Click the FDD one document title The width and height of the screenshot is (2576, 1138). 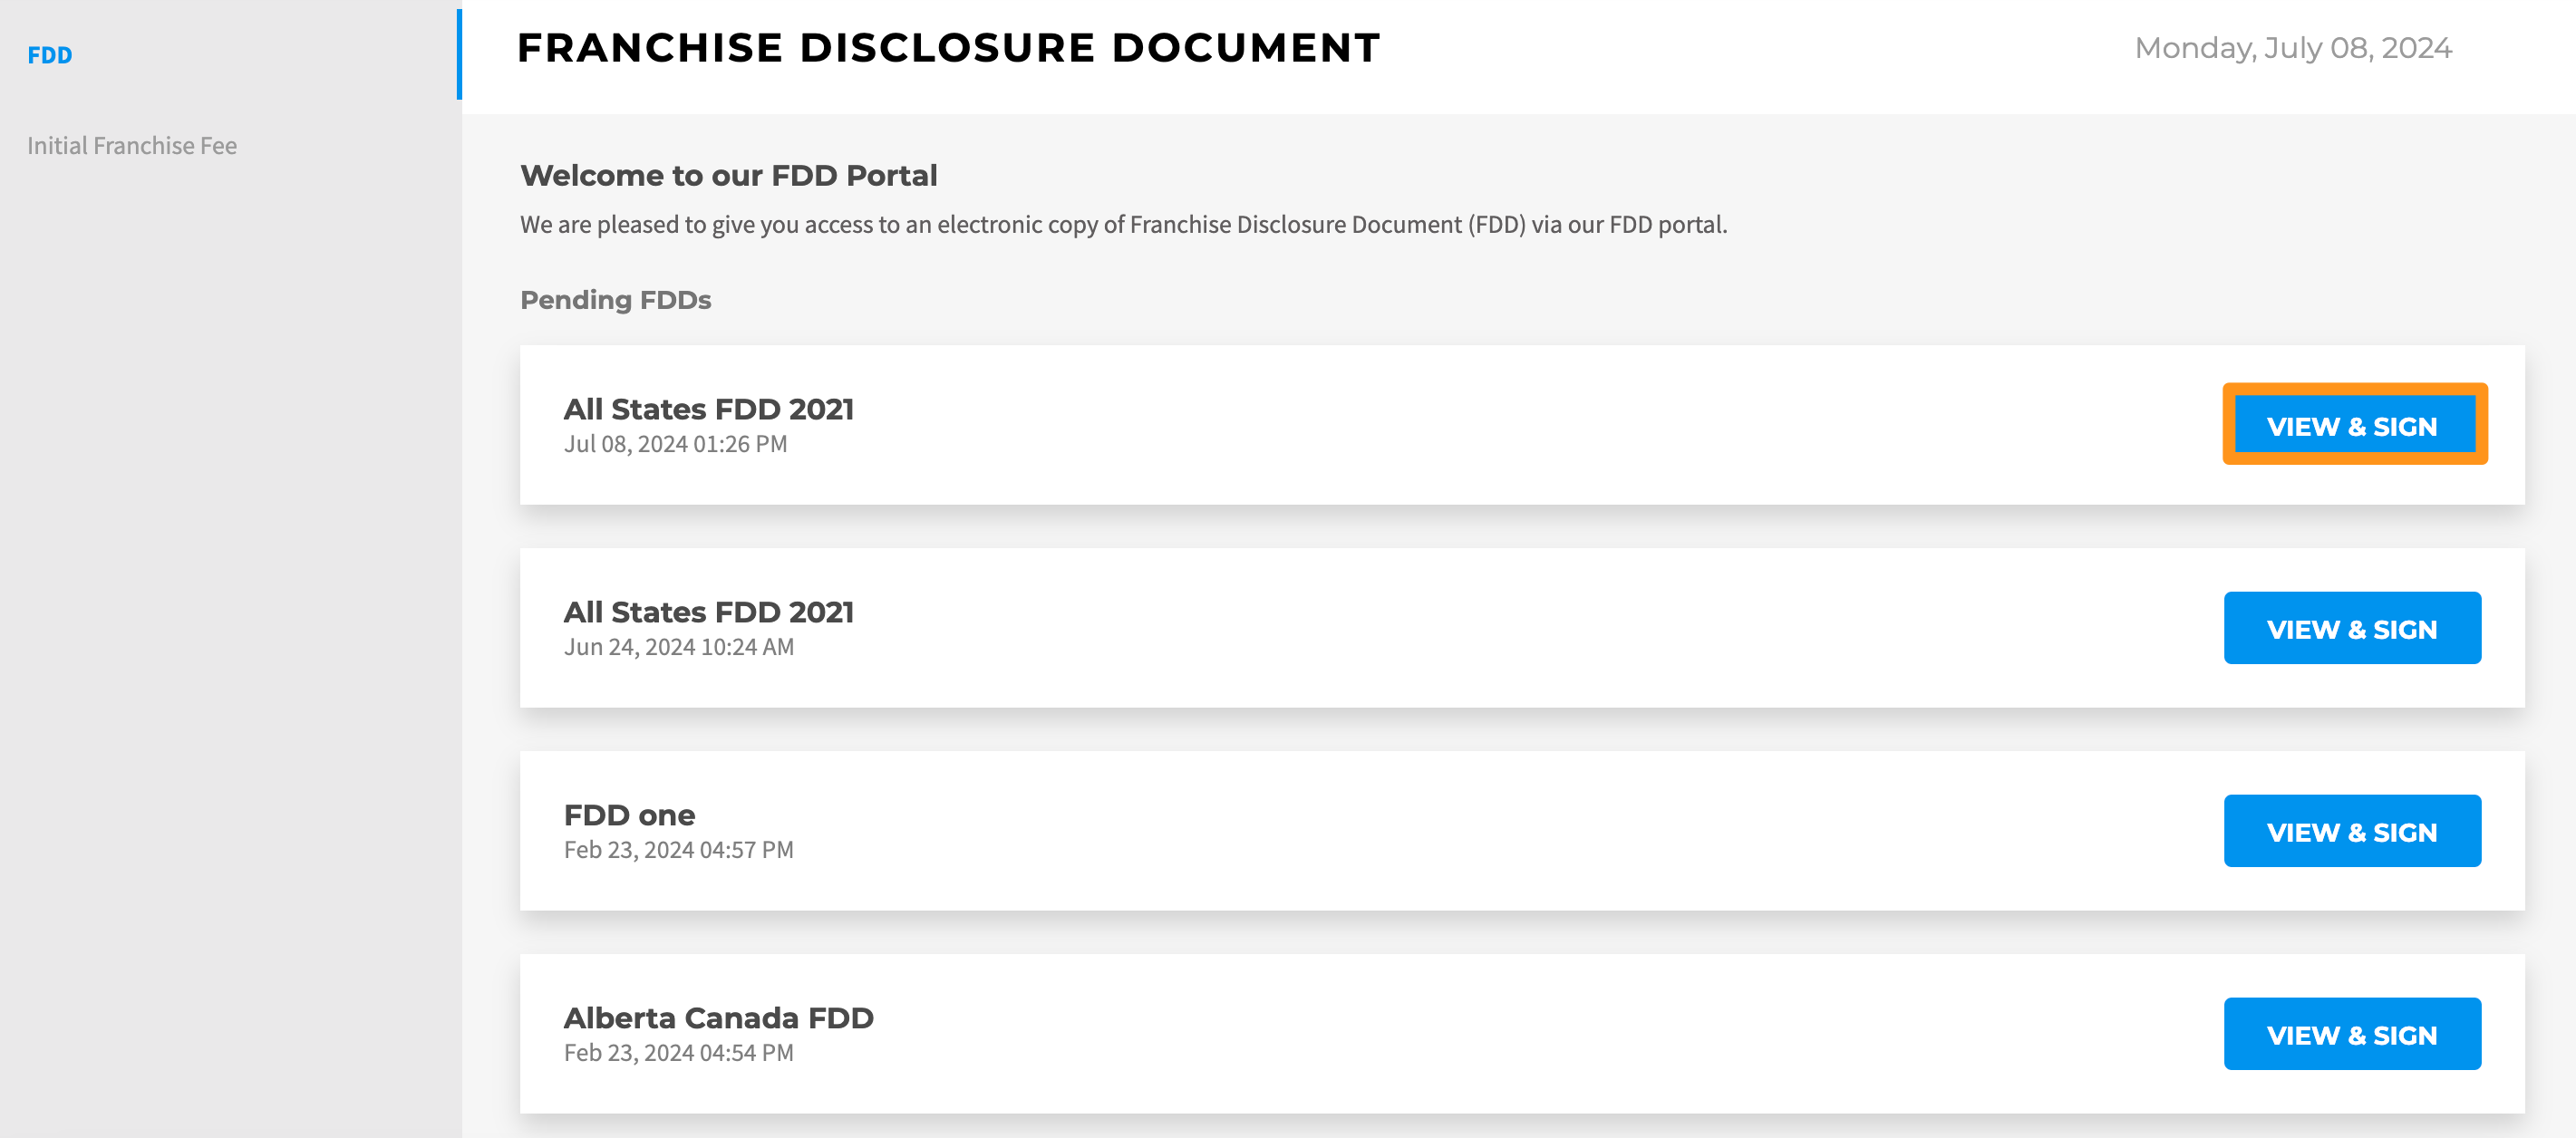click(630, 815)
